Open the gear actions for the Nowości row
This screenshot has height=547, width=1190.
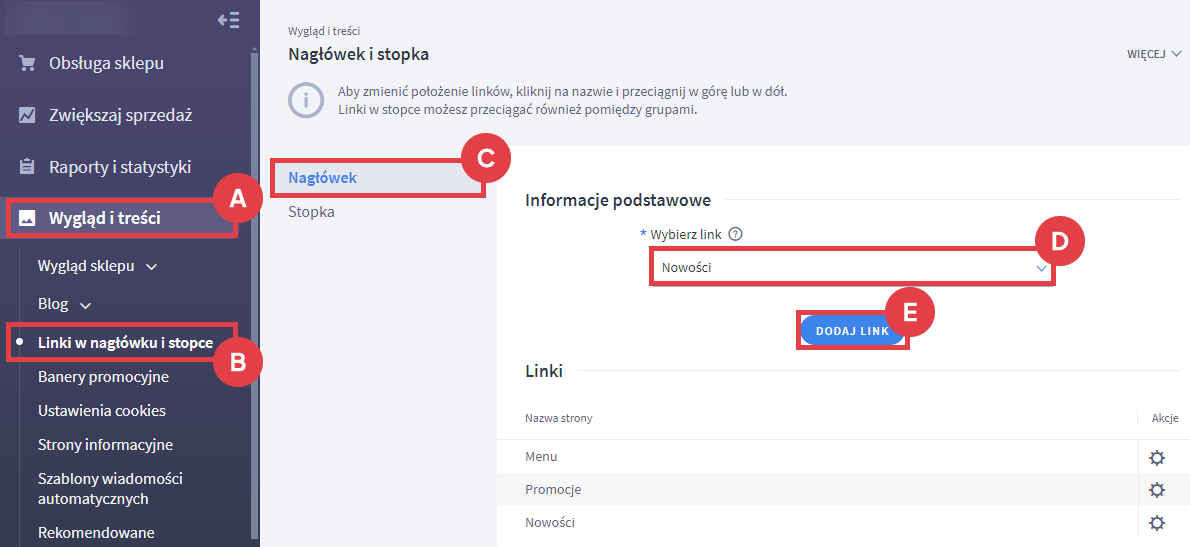coord(1157,523)
